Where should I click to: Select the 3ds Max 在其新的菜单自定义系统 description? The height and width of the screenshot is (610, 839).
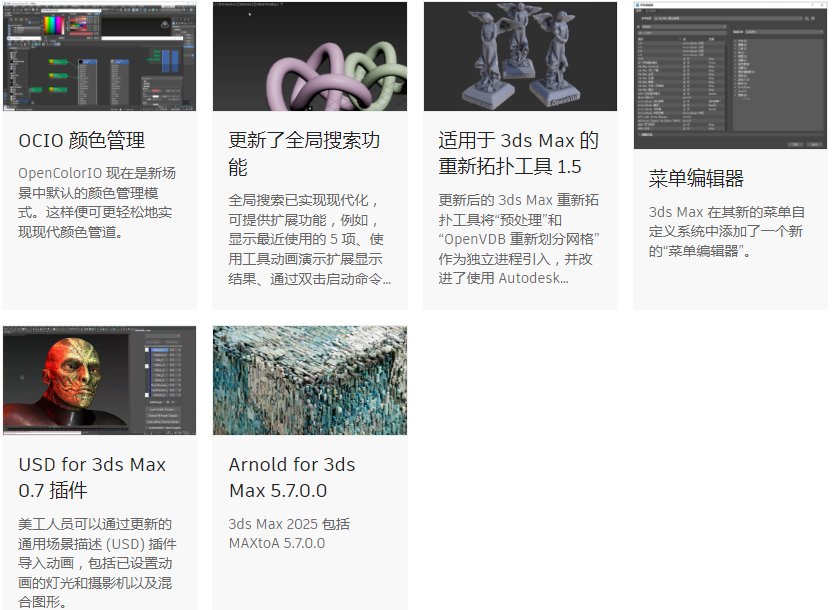click(727, 232)
